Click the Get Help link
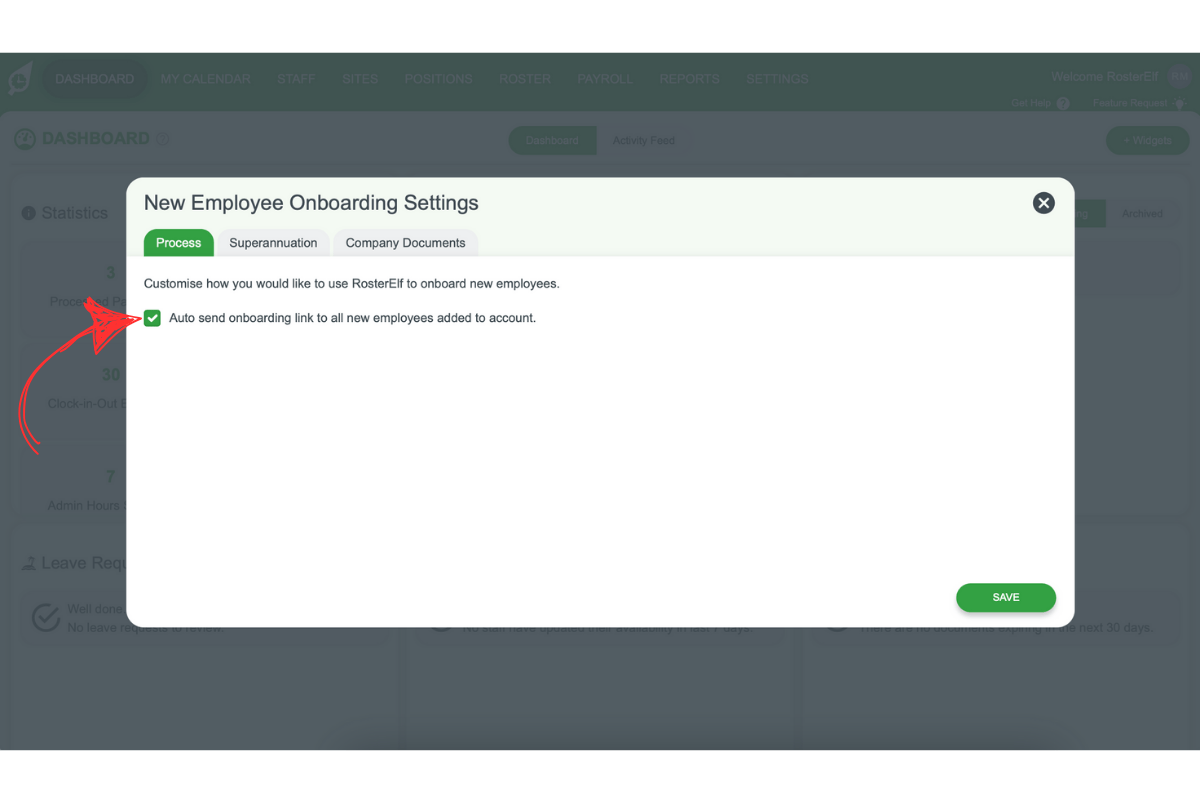 pos(1032,103)
